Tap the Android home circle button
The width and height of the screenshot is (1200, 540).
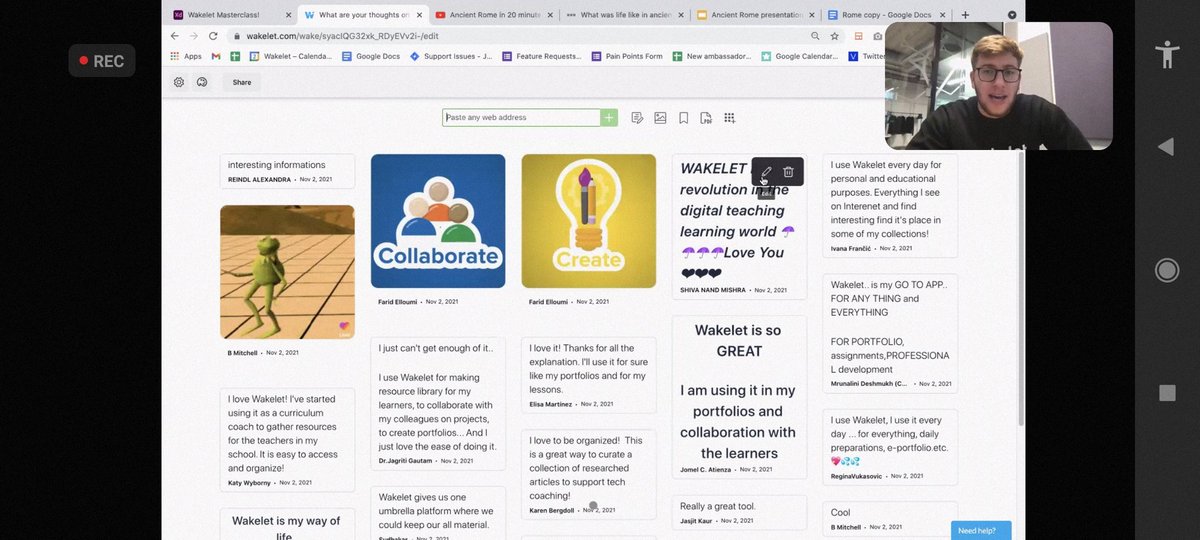(x=1166, y=270)
